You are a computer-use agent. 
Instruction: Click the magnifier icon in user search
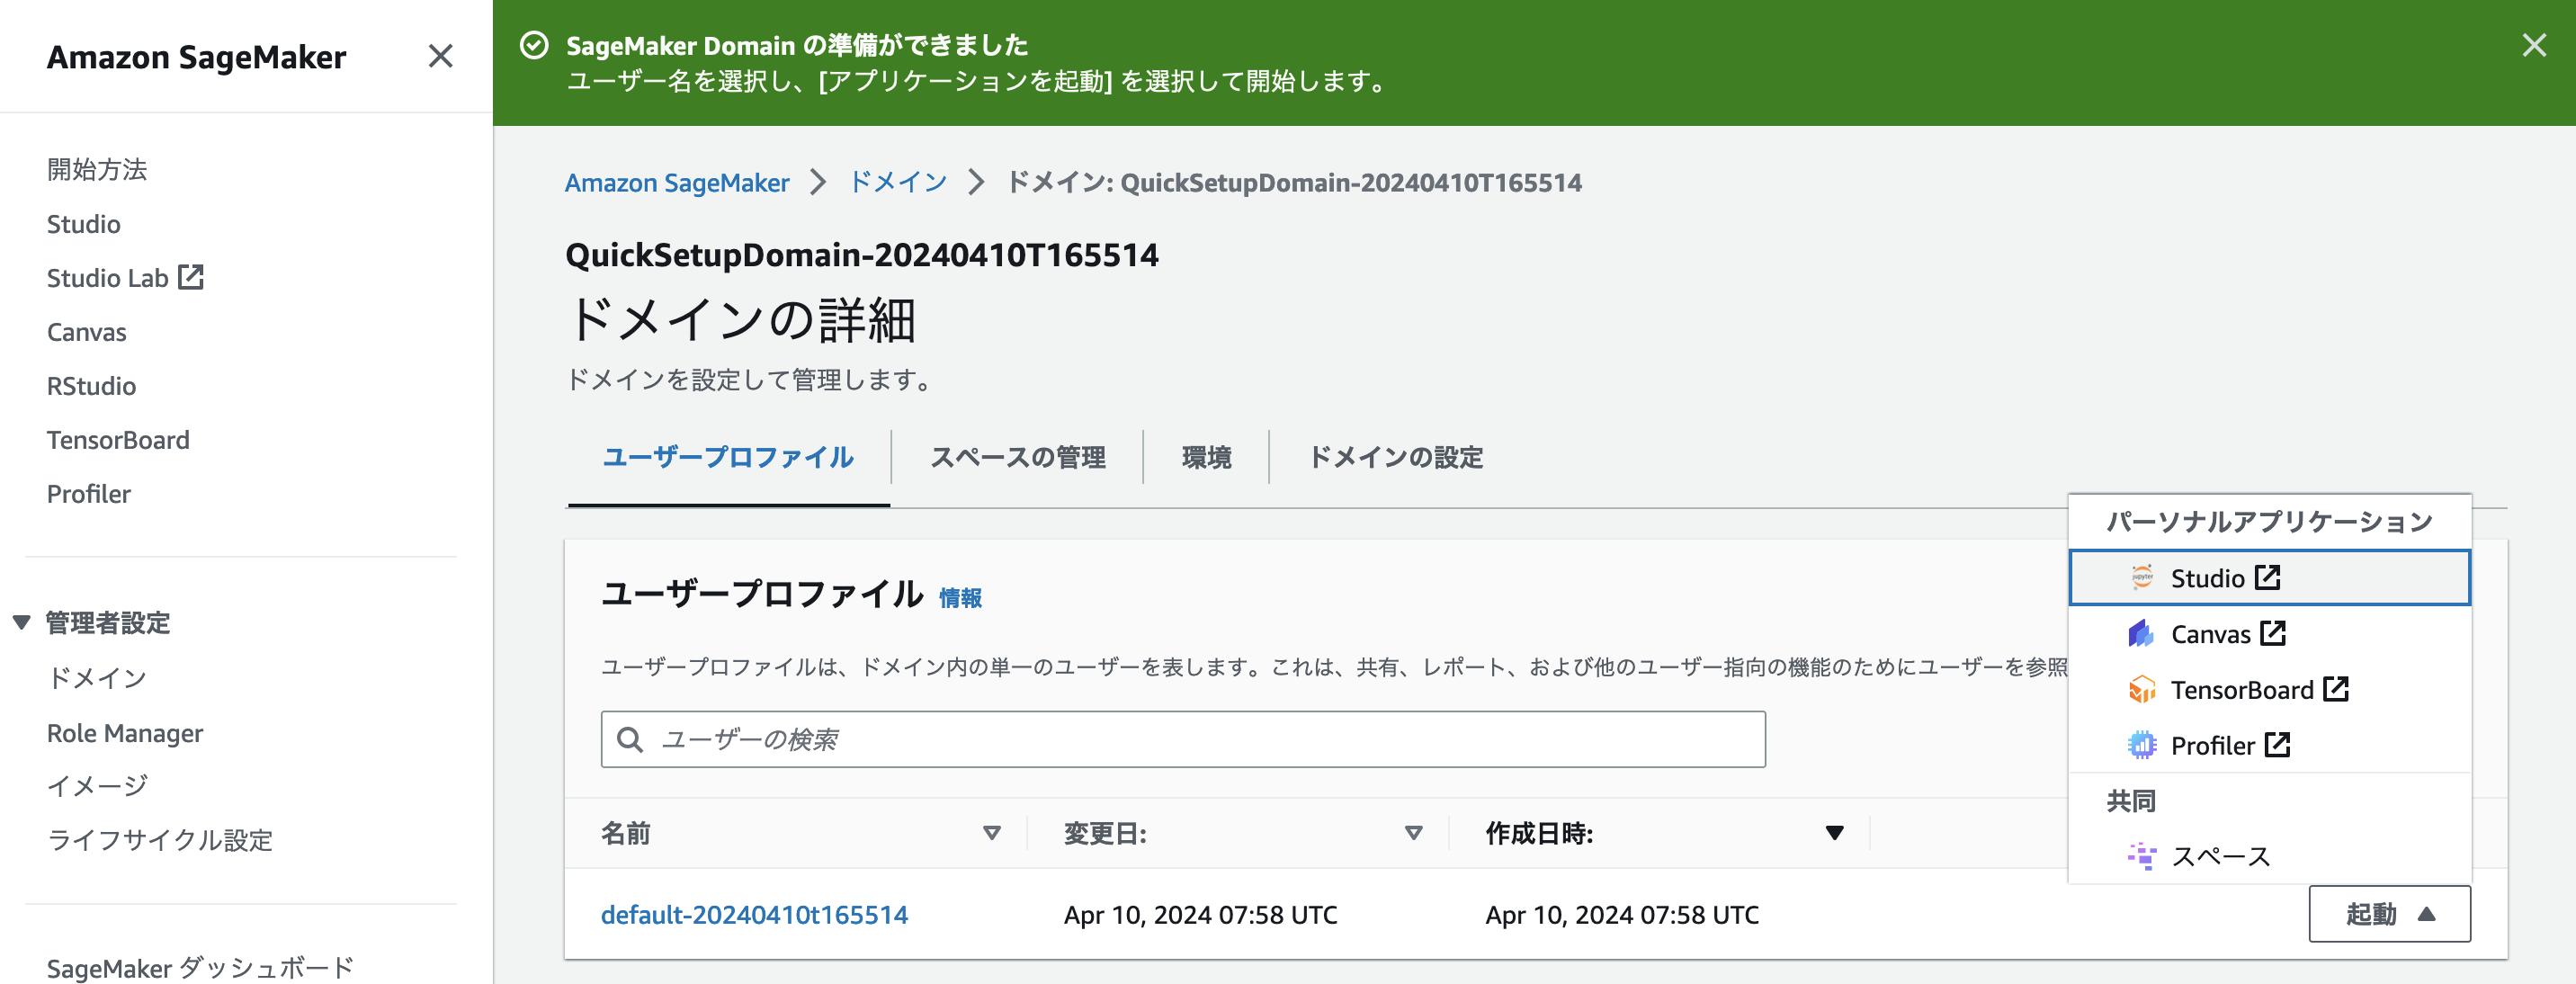coord(630,740)
